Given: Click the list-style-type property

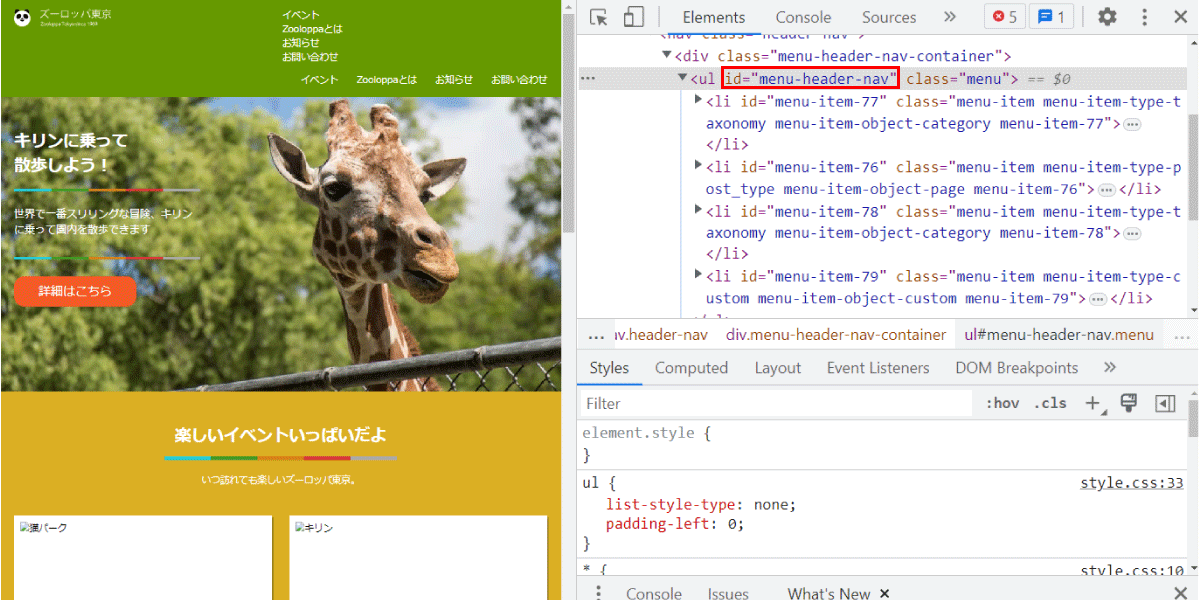Looking at the screenshot, I should 673,504.
